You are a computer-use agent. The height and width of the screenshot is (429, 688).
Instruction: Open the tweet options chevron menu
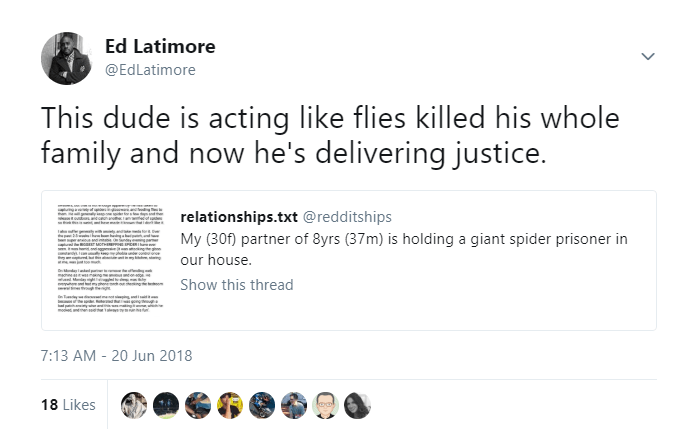[x=648, y=57]
